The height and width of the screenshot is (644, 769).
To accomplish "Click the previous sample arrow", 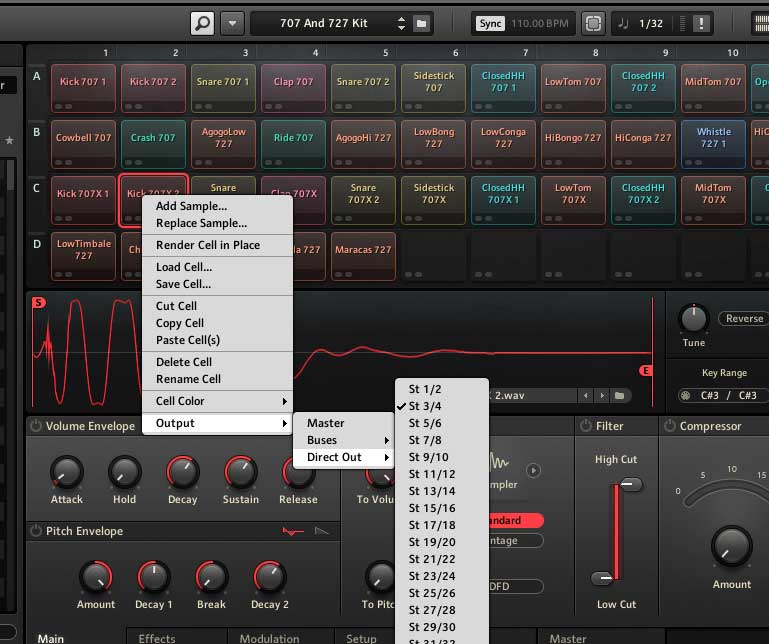I will 586,395.
